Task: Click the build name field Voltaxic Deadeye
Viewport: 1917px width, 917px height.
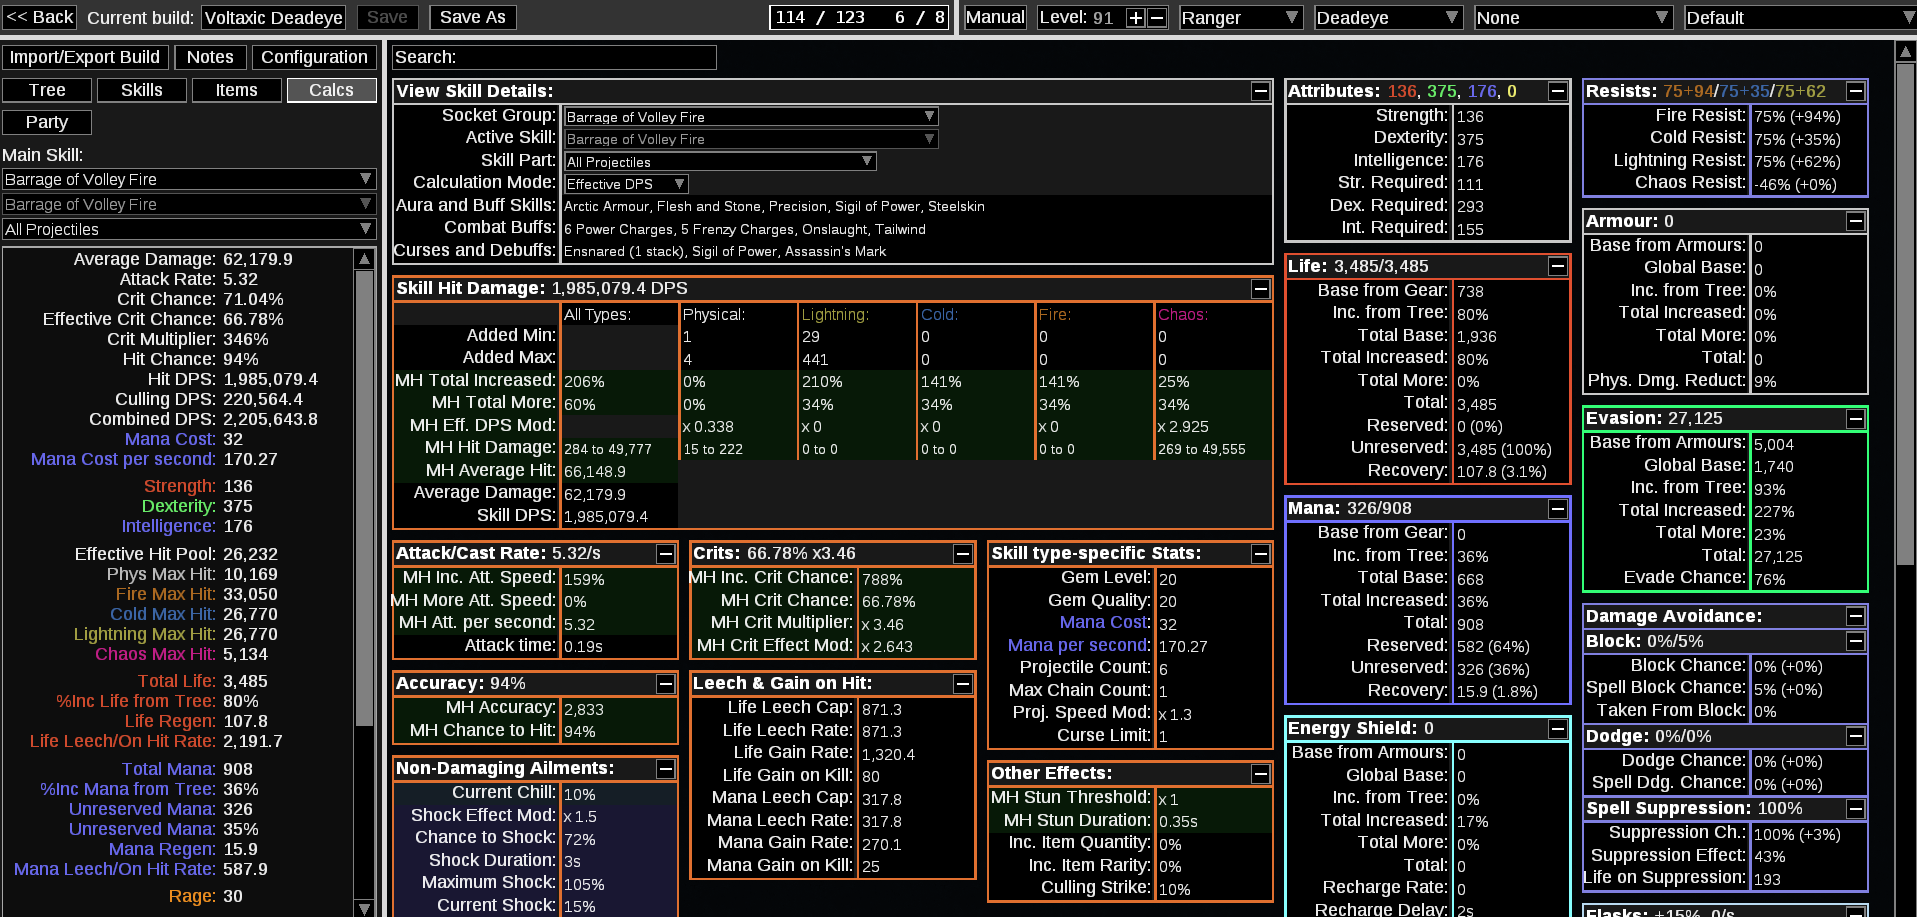Action: click(274, 18)
